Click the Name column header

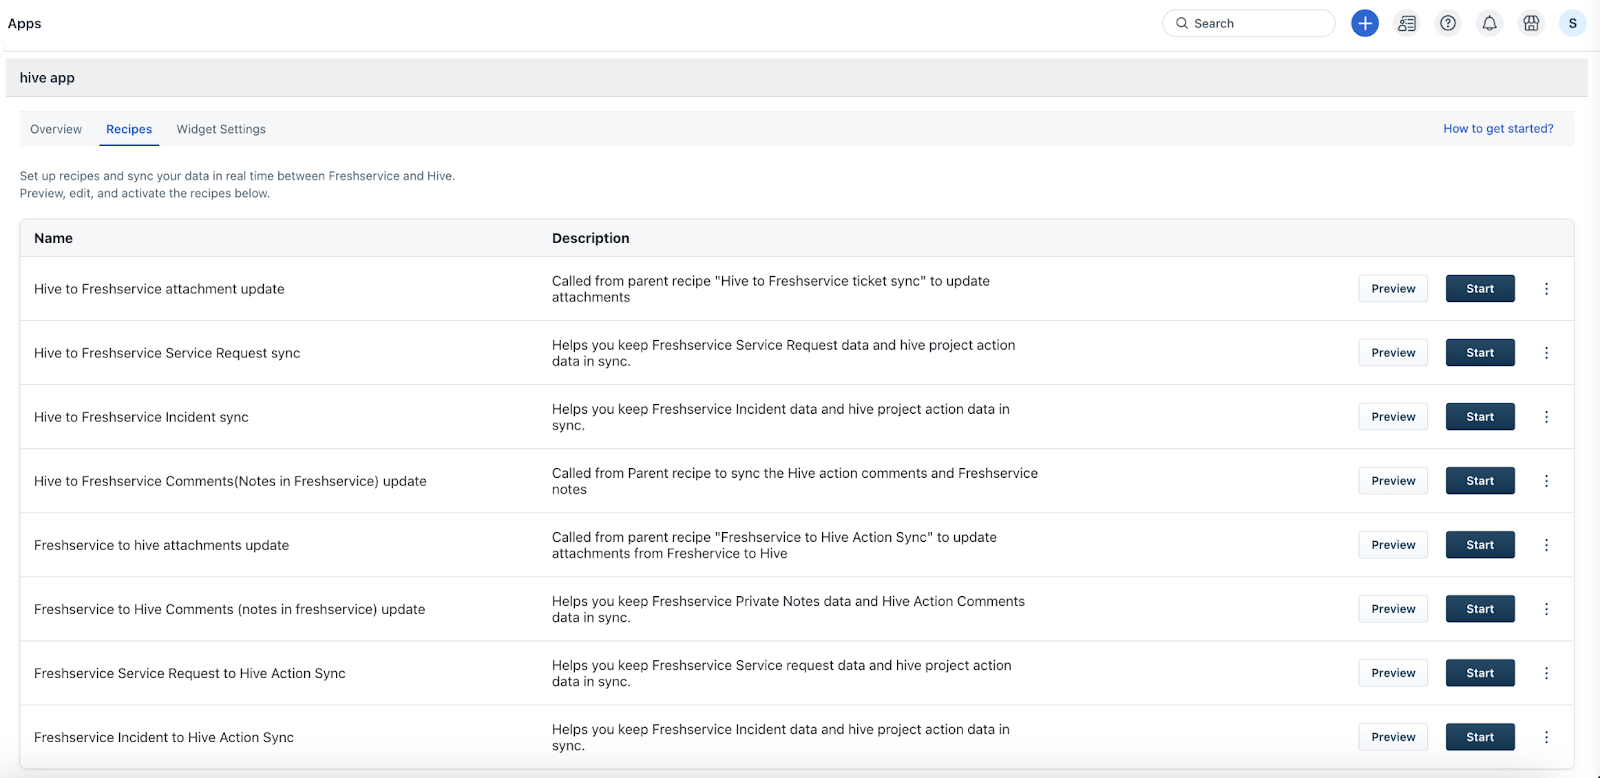(x=53, y=238)
